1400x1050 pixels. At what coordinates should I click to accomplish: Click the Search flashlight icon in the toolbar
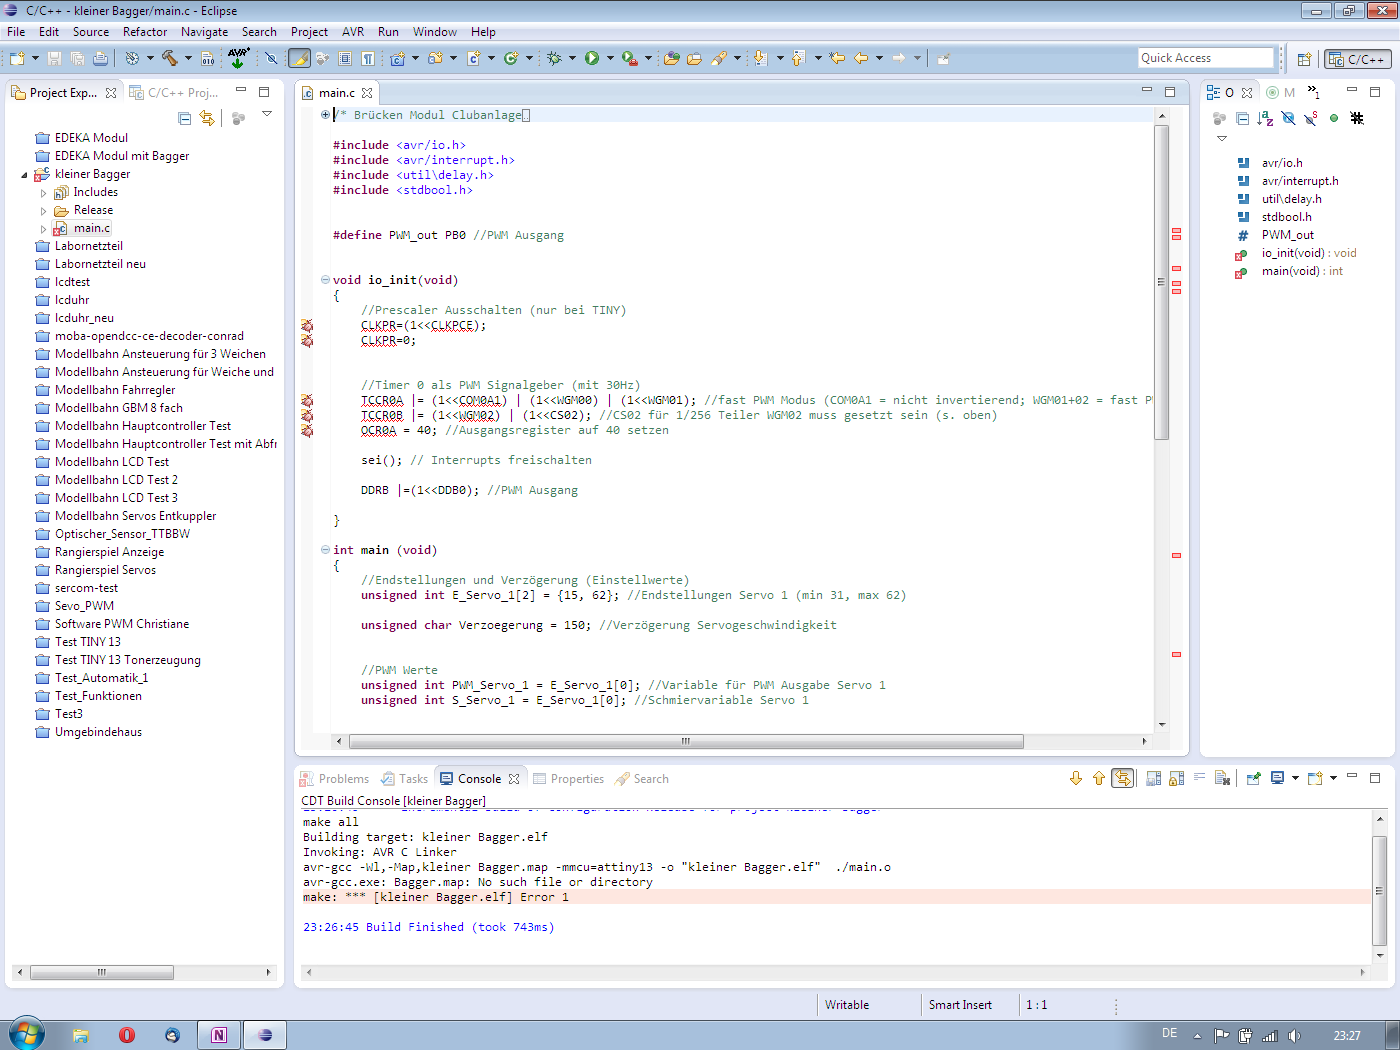click(719, 58)
